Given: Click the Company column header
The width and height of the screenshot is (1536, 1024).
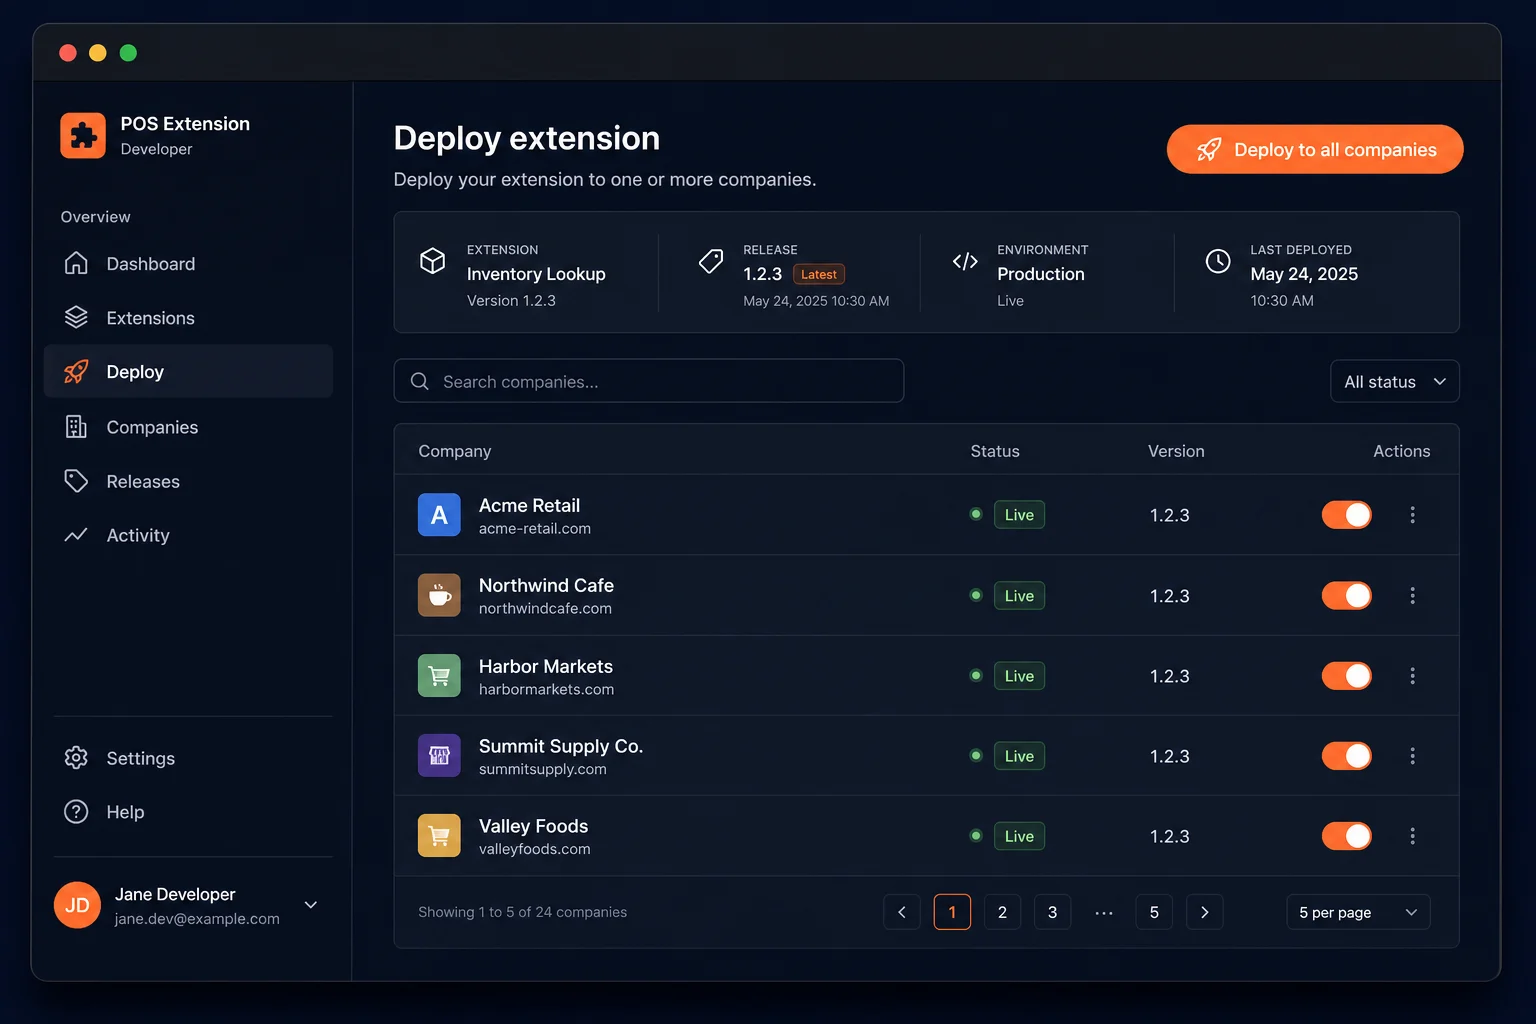Looking at the screenshot, I should click(455, 451).
